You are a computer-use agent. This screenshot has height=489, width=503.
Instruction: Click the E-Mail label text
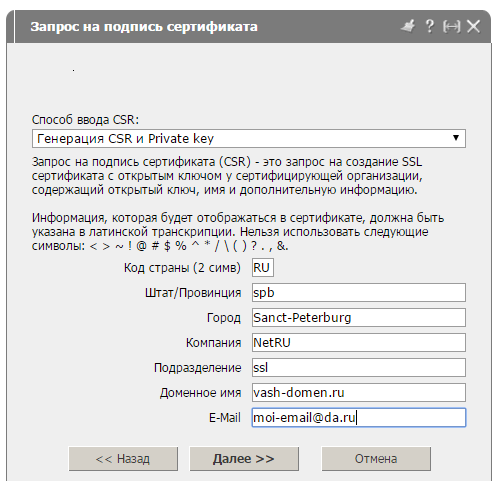point(225,418)
